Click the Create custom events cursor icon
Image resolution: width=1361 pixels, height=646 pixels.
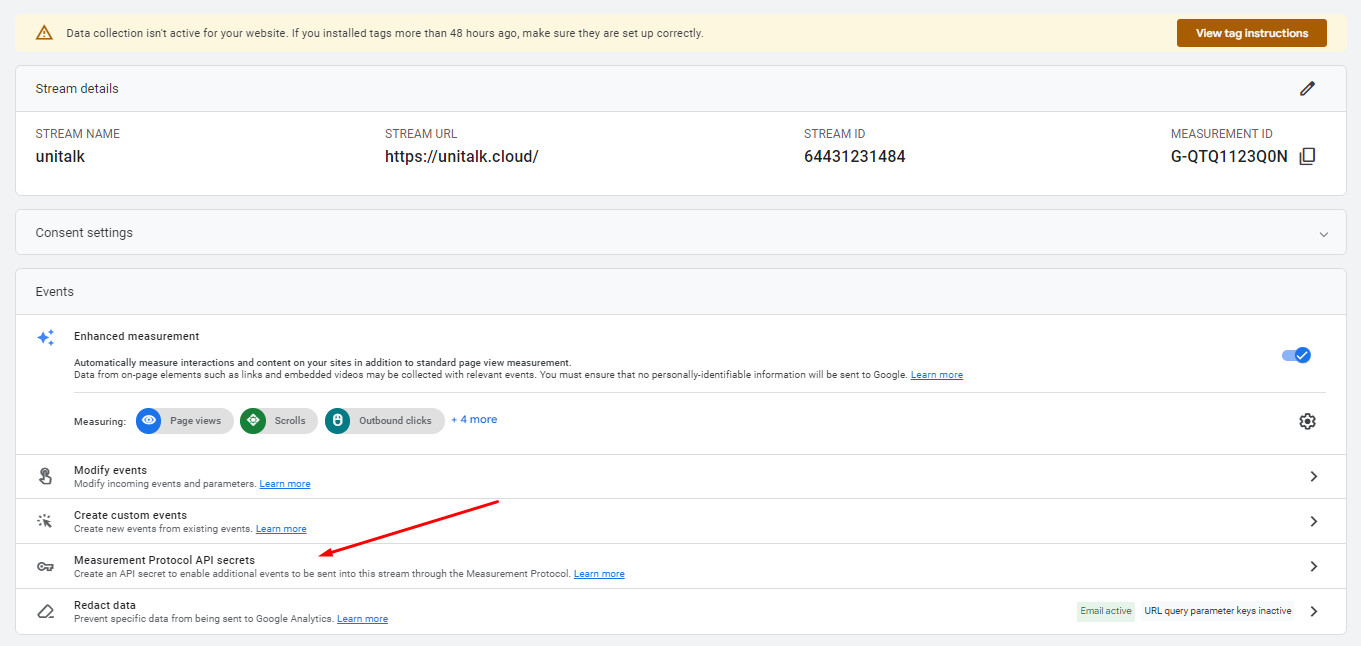click(45, 521)
